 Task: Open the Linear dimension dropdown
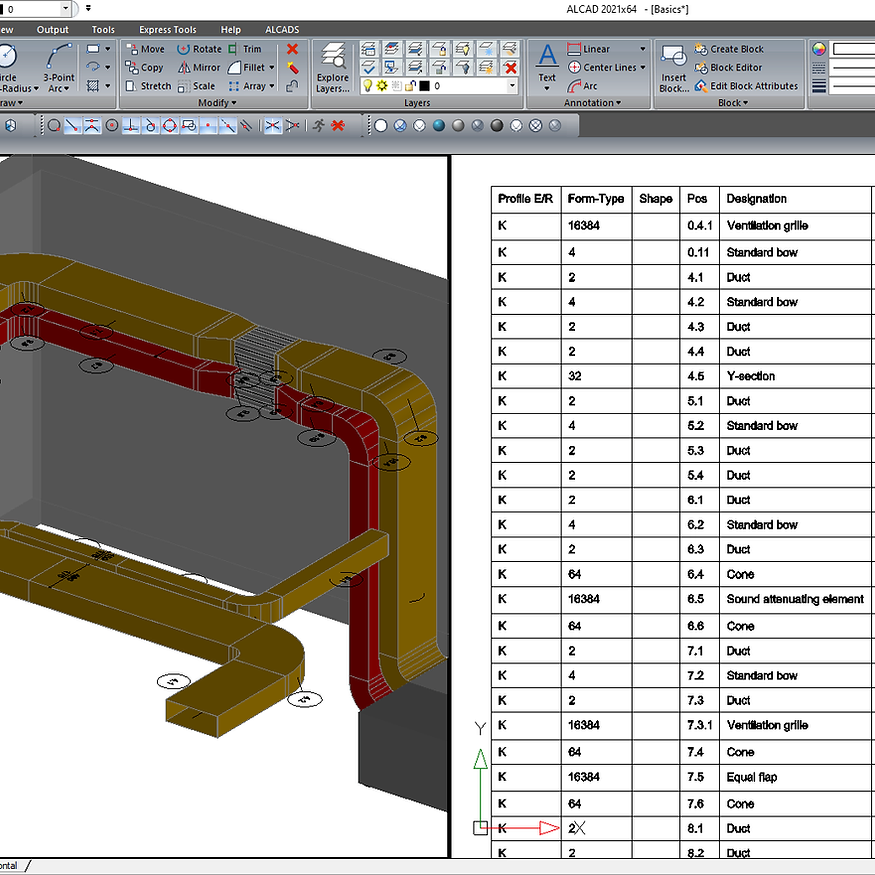click(642, 49)
